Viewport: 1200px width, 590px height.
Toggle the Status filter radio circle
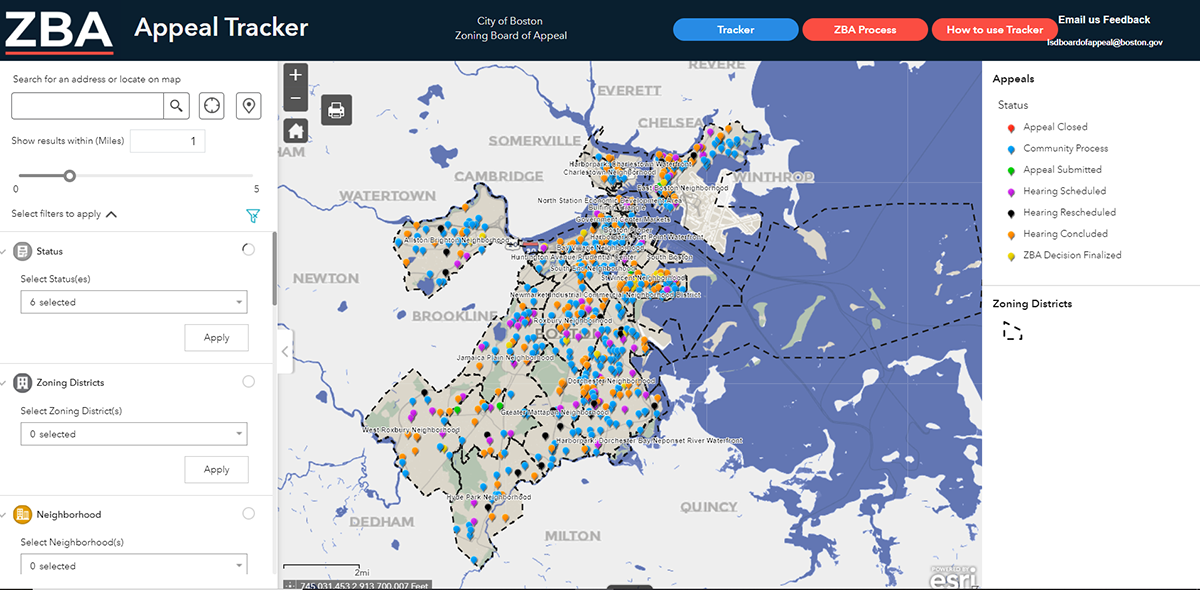tap(248, 250)
